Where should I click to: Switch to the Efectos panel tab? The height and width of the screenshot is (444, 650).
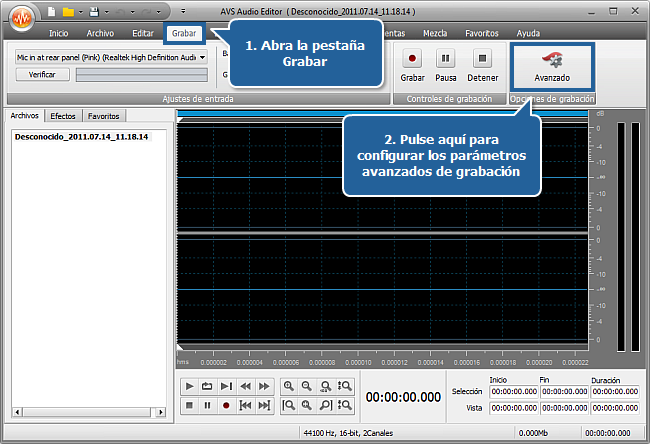pos(63,116)
